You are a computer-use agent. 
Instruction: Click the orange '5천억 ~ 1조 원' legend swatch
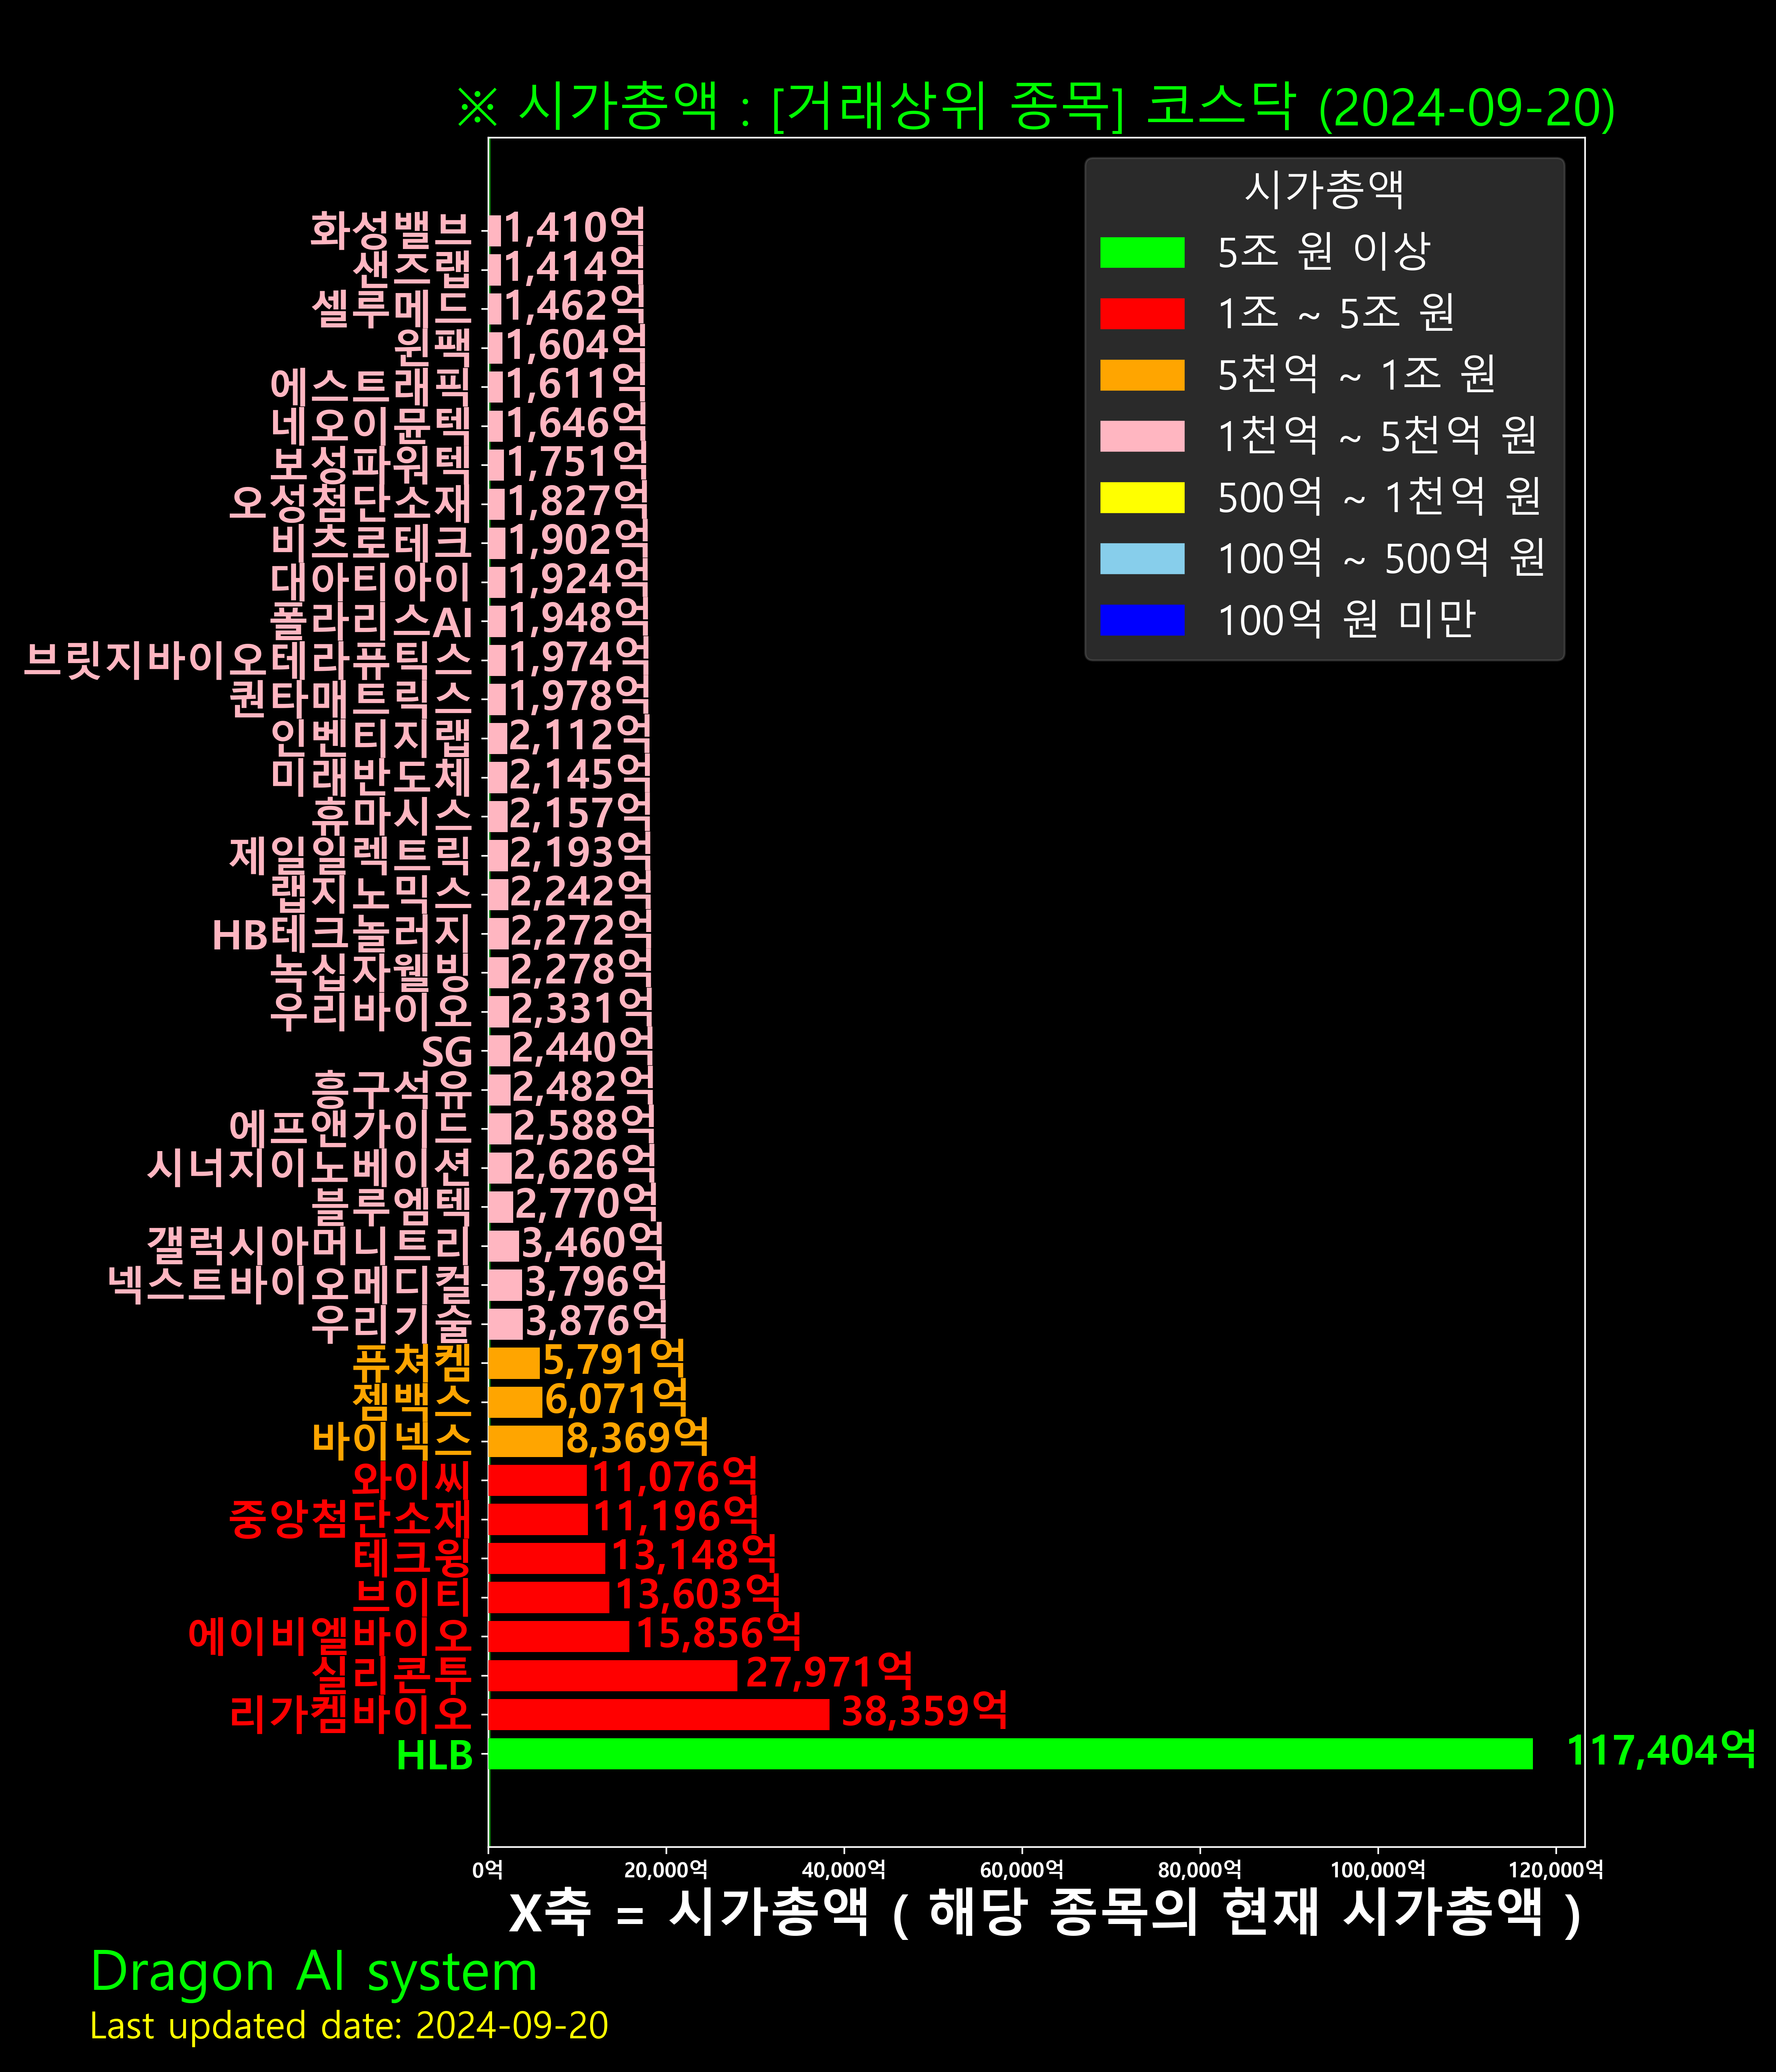1142,375
